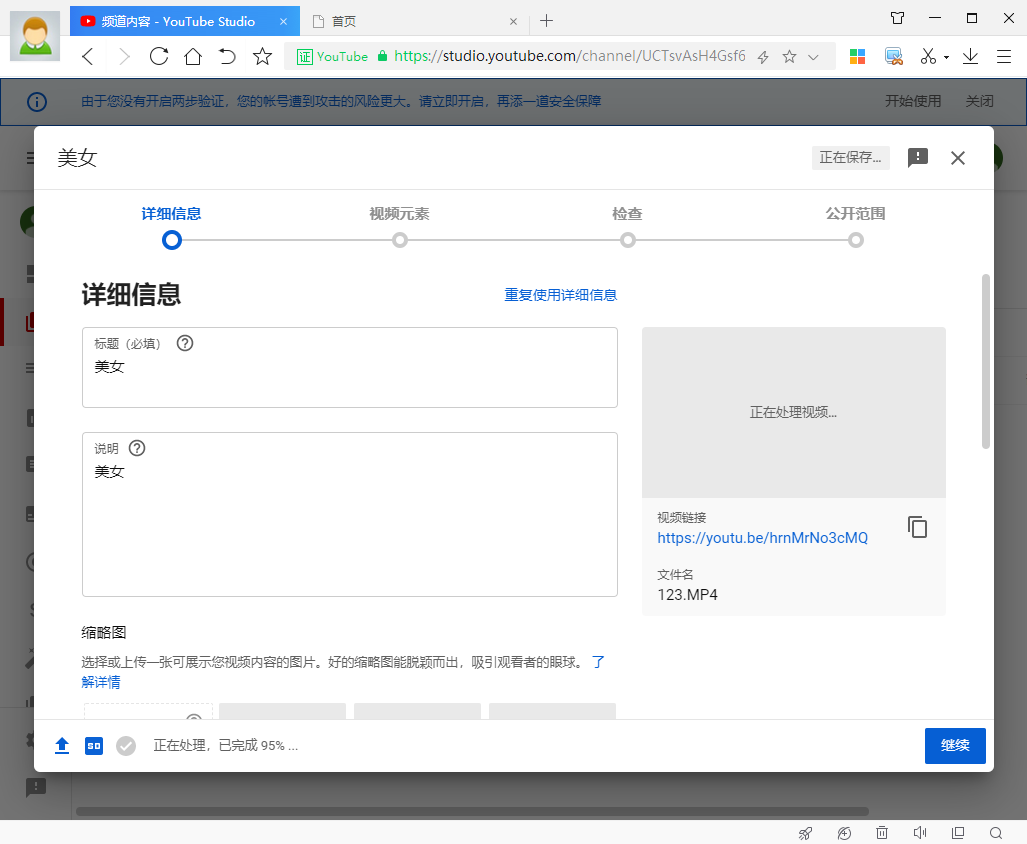Open a new tab with the plus button
Viewport: 1027px width, 844px height.
click(x=546, y=21)
